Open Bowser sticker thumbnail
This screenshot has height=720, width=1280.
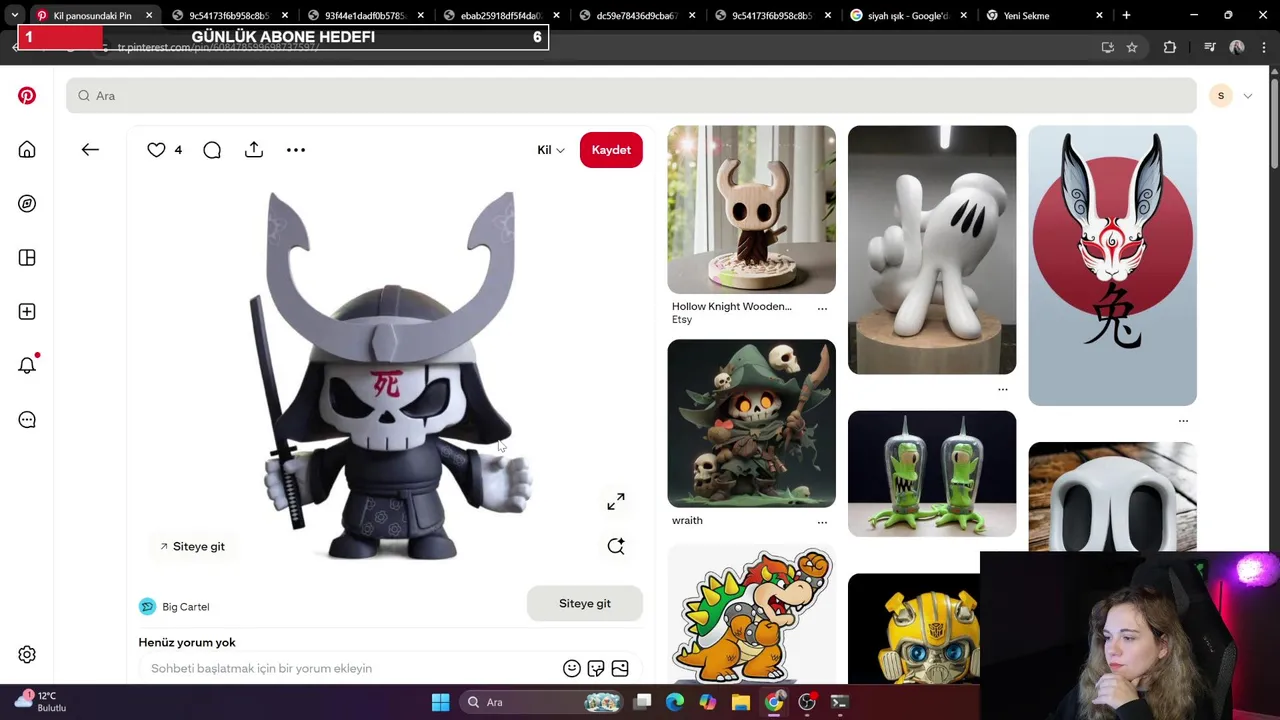752,615
